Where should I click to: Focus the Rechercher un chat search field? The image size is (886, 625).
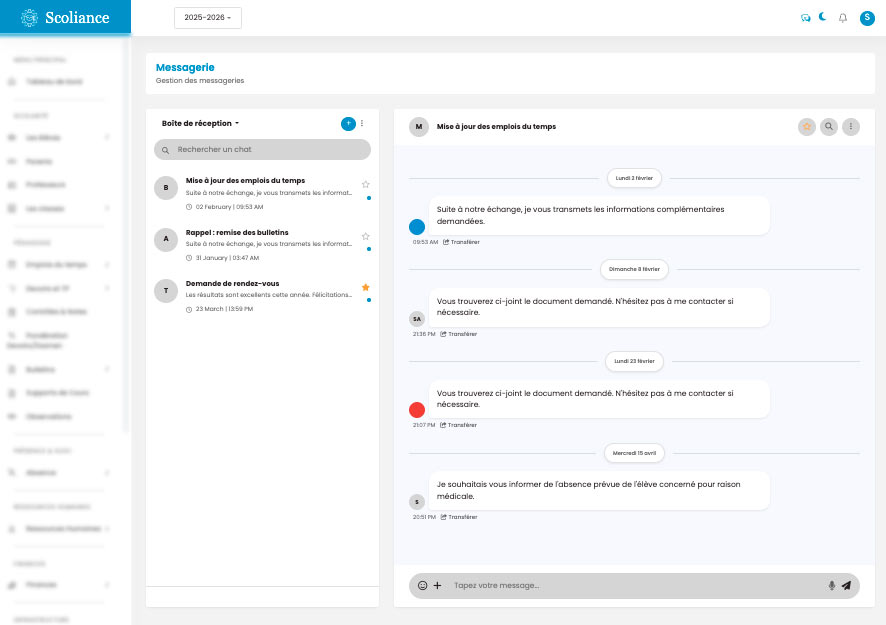click(262, 149)
